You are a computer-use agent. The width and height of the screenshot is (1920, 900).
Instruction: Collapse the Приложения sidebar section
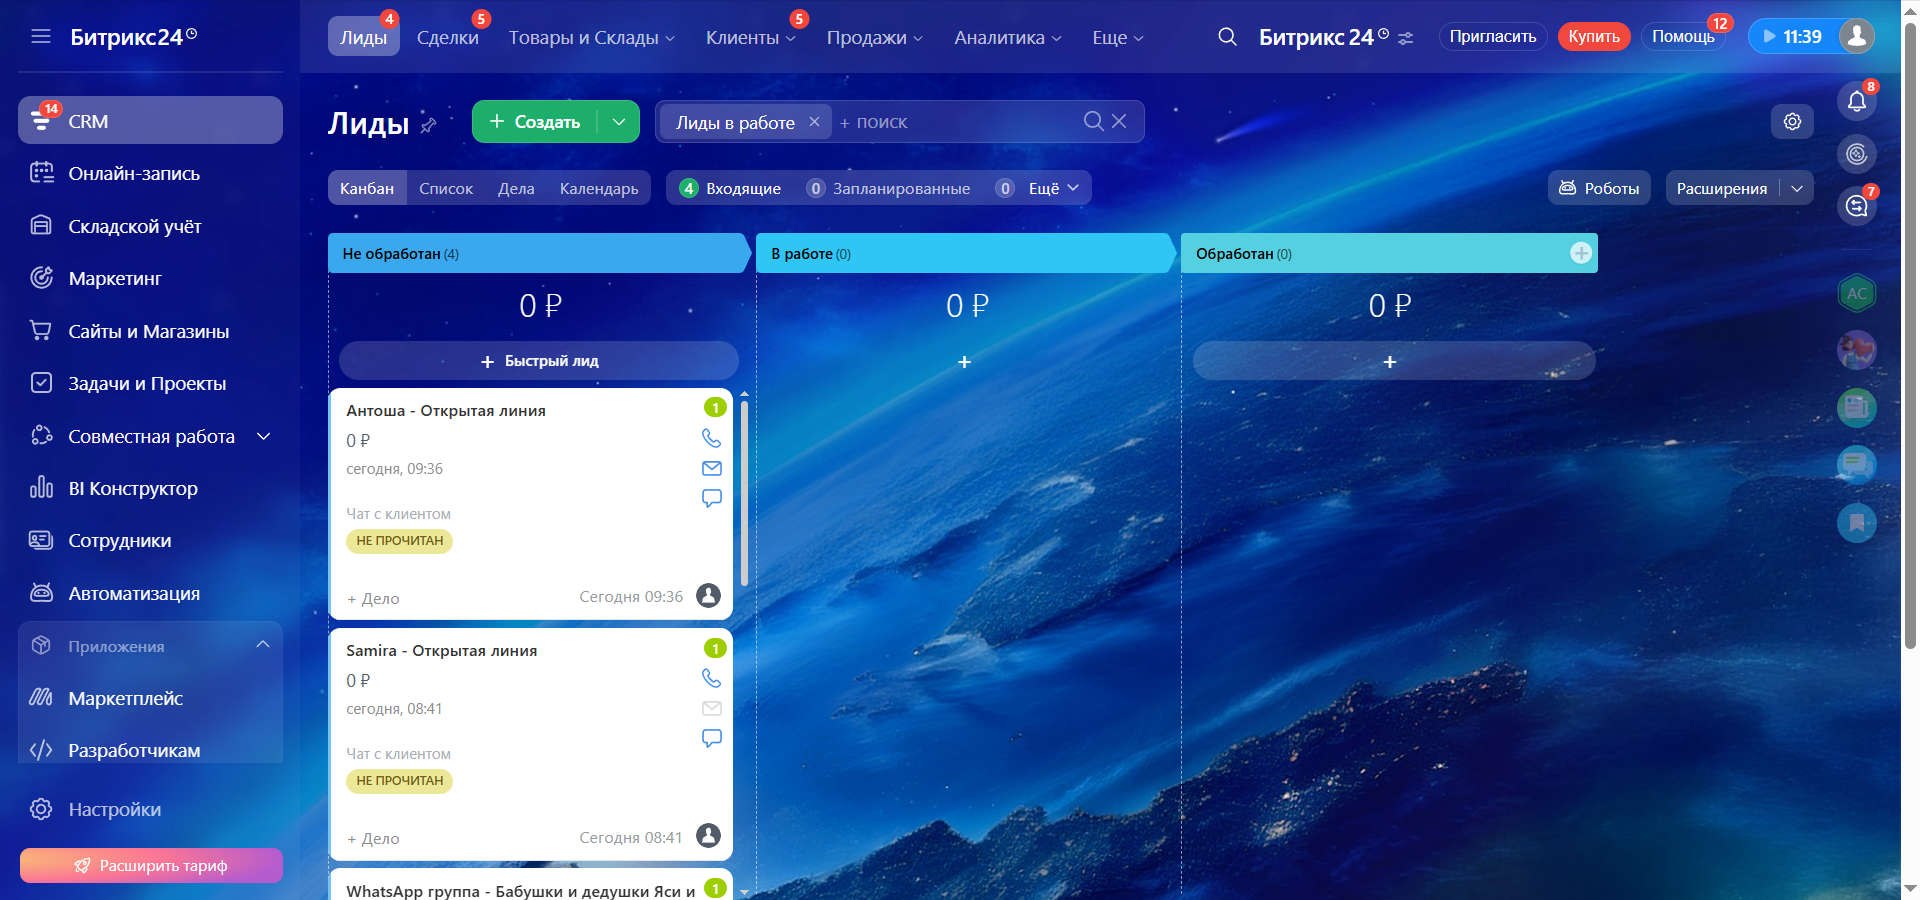(x=263, y=645)
